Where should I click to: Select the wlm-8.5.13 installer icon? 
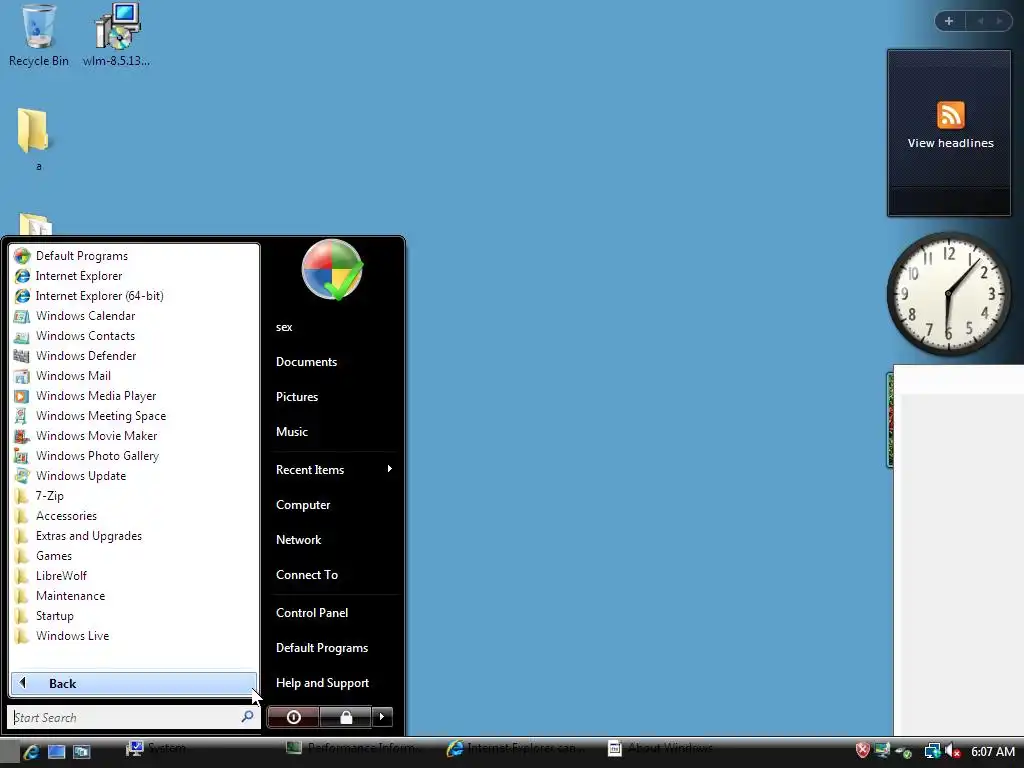[116, 36]
